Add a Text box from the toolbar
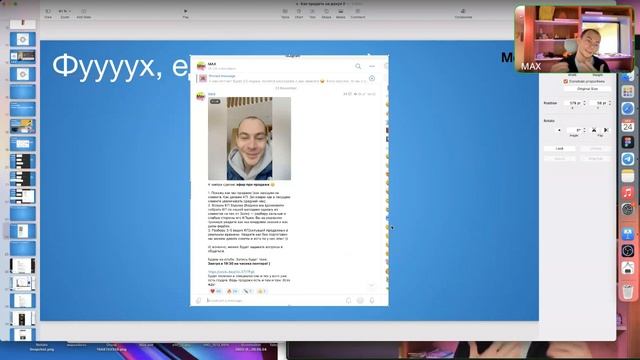 312,13
